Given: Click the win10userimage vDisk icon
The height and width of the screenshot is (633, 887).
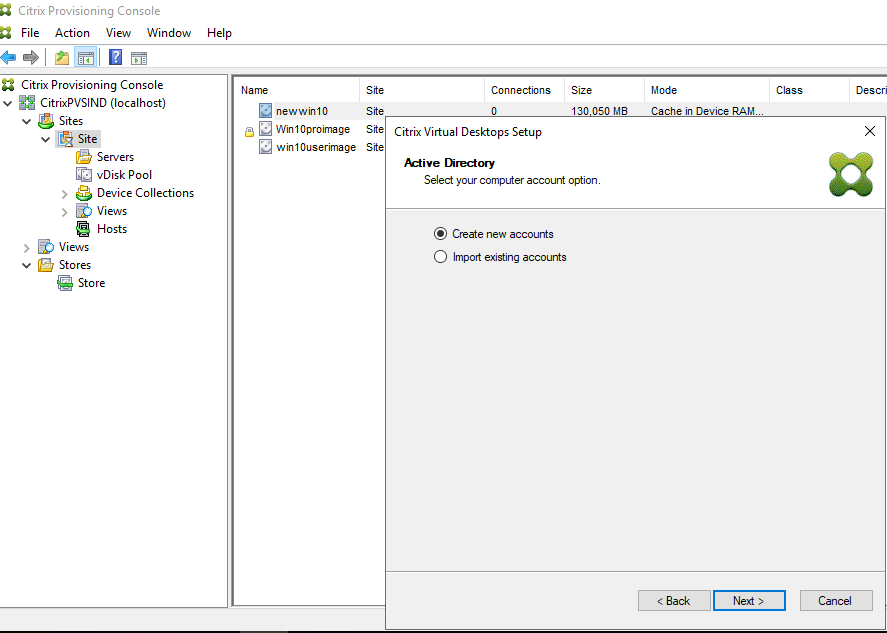Looking at the screenshot, I should tap(265, 147).
